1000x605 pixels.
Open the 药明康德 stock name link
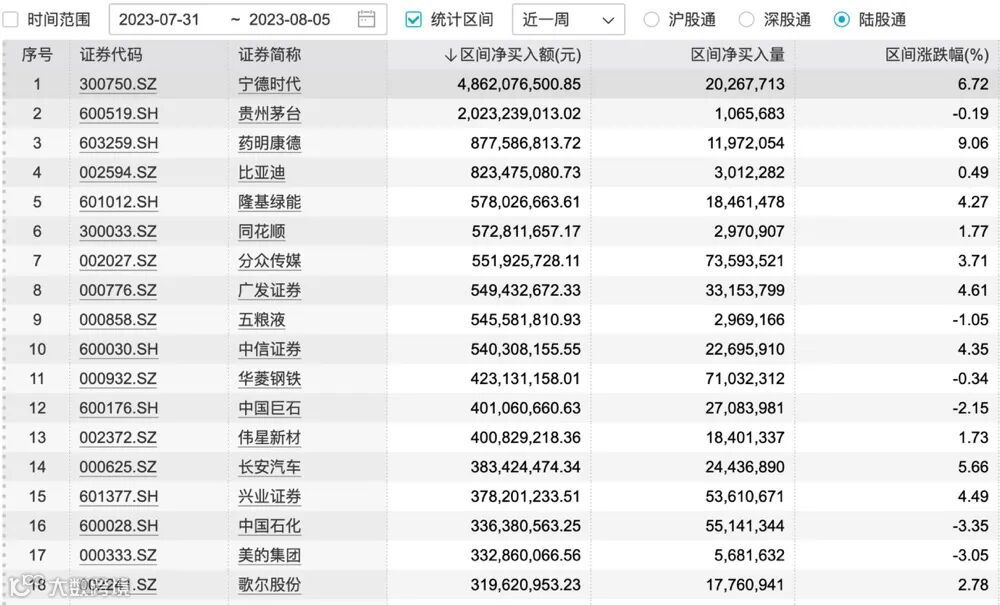click(270, 143)
